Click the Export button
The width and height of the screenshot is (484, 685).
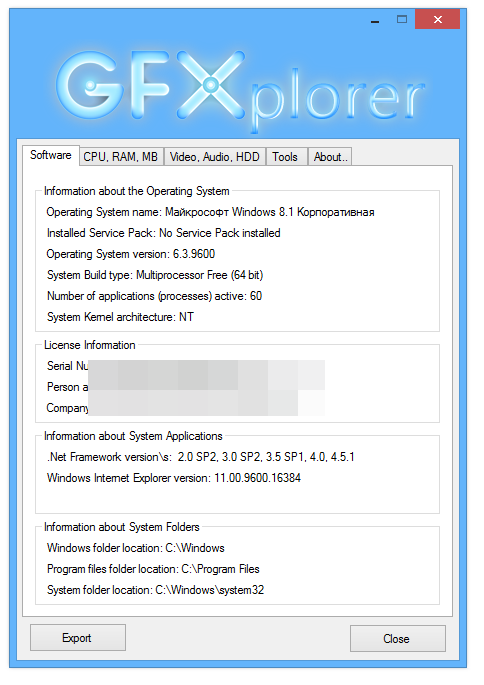point(78,638)
